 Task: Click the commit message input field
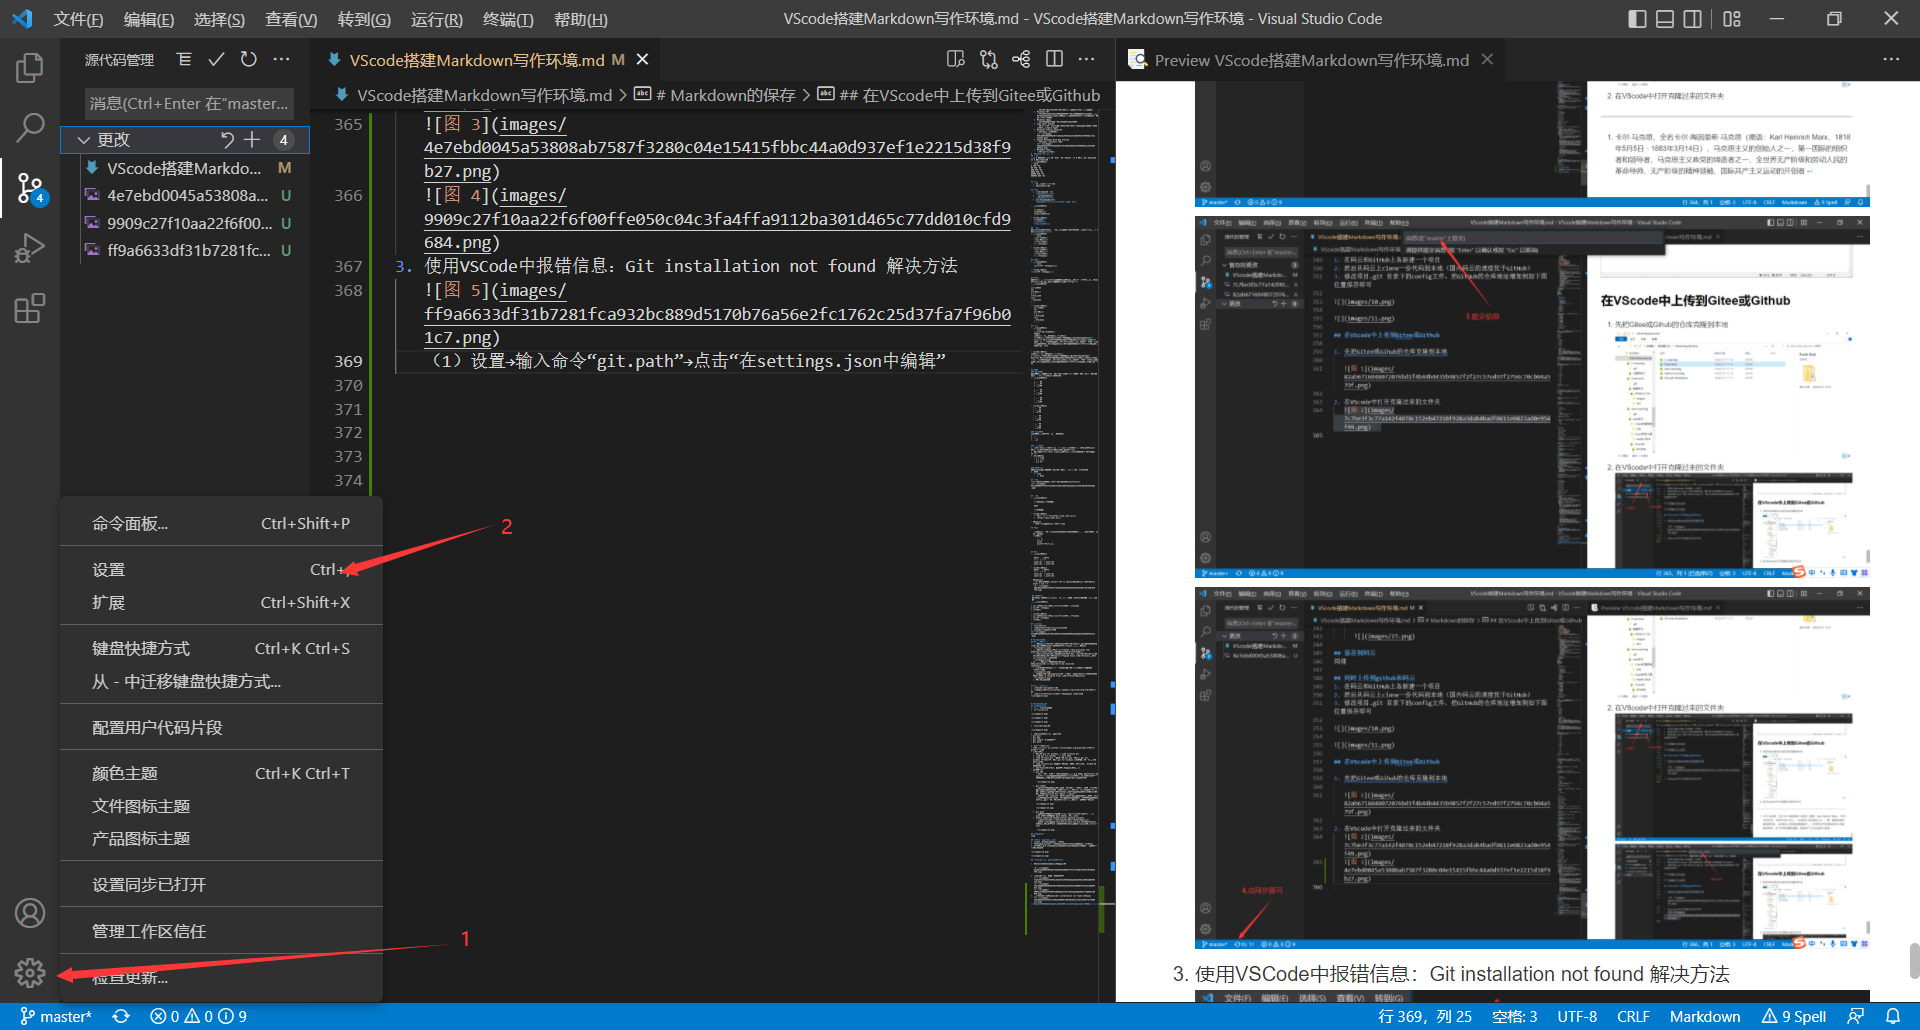tap(190, 103)
